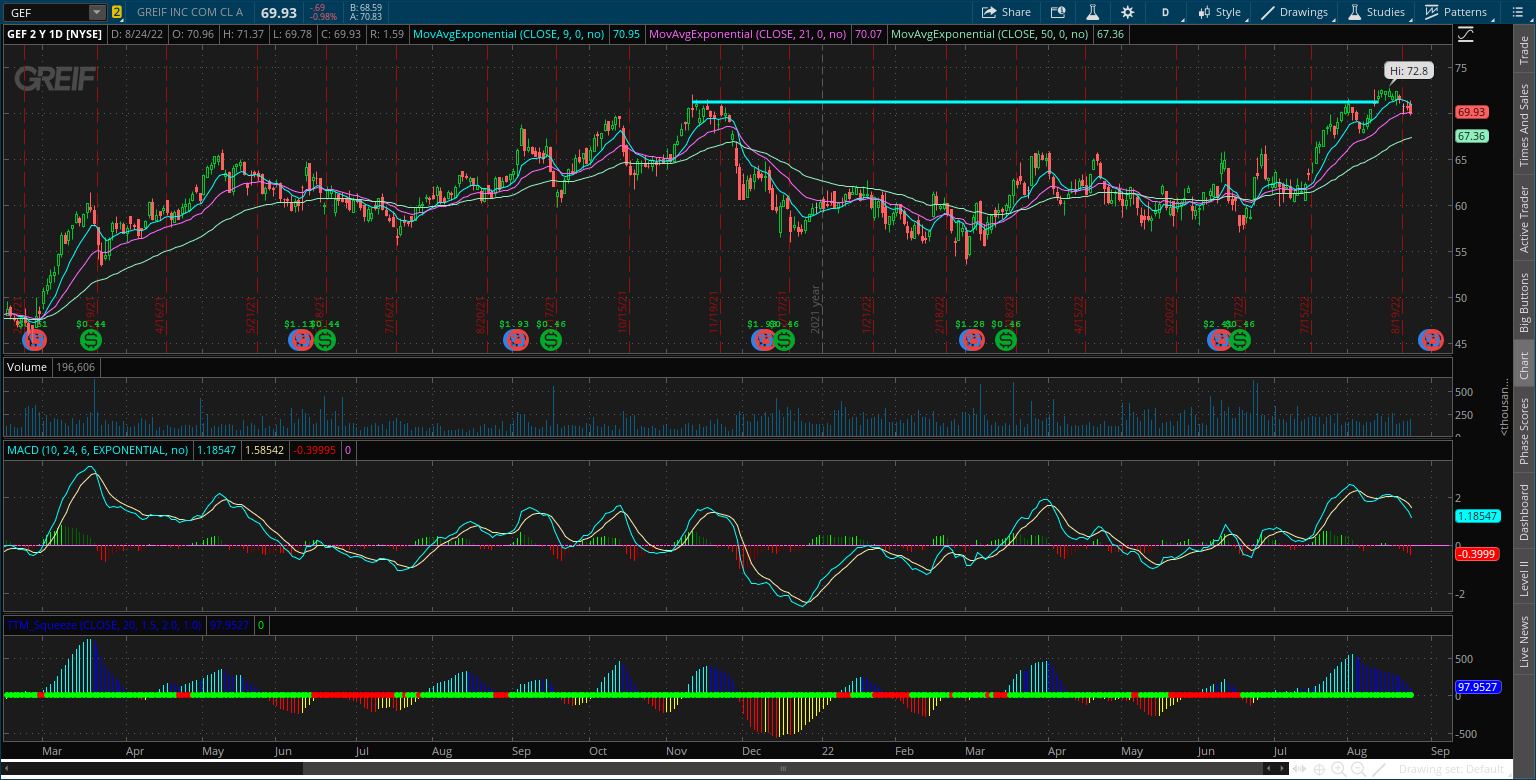Open the Phase Scores side tab
This screenshot has height=780, width=1536.
coord(1524,430)
